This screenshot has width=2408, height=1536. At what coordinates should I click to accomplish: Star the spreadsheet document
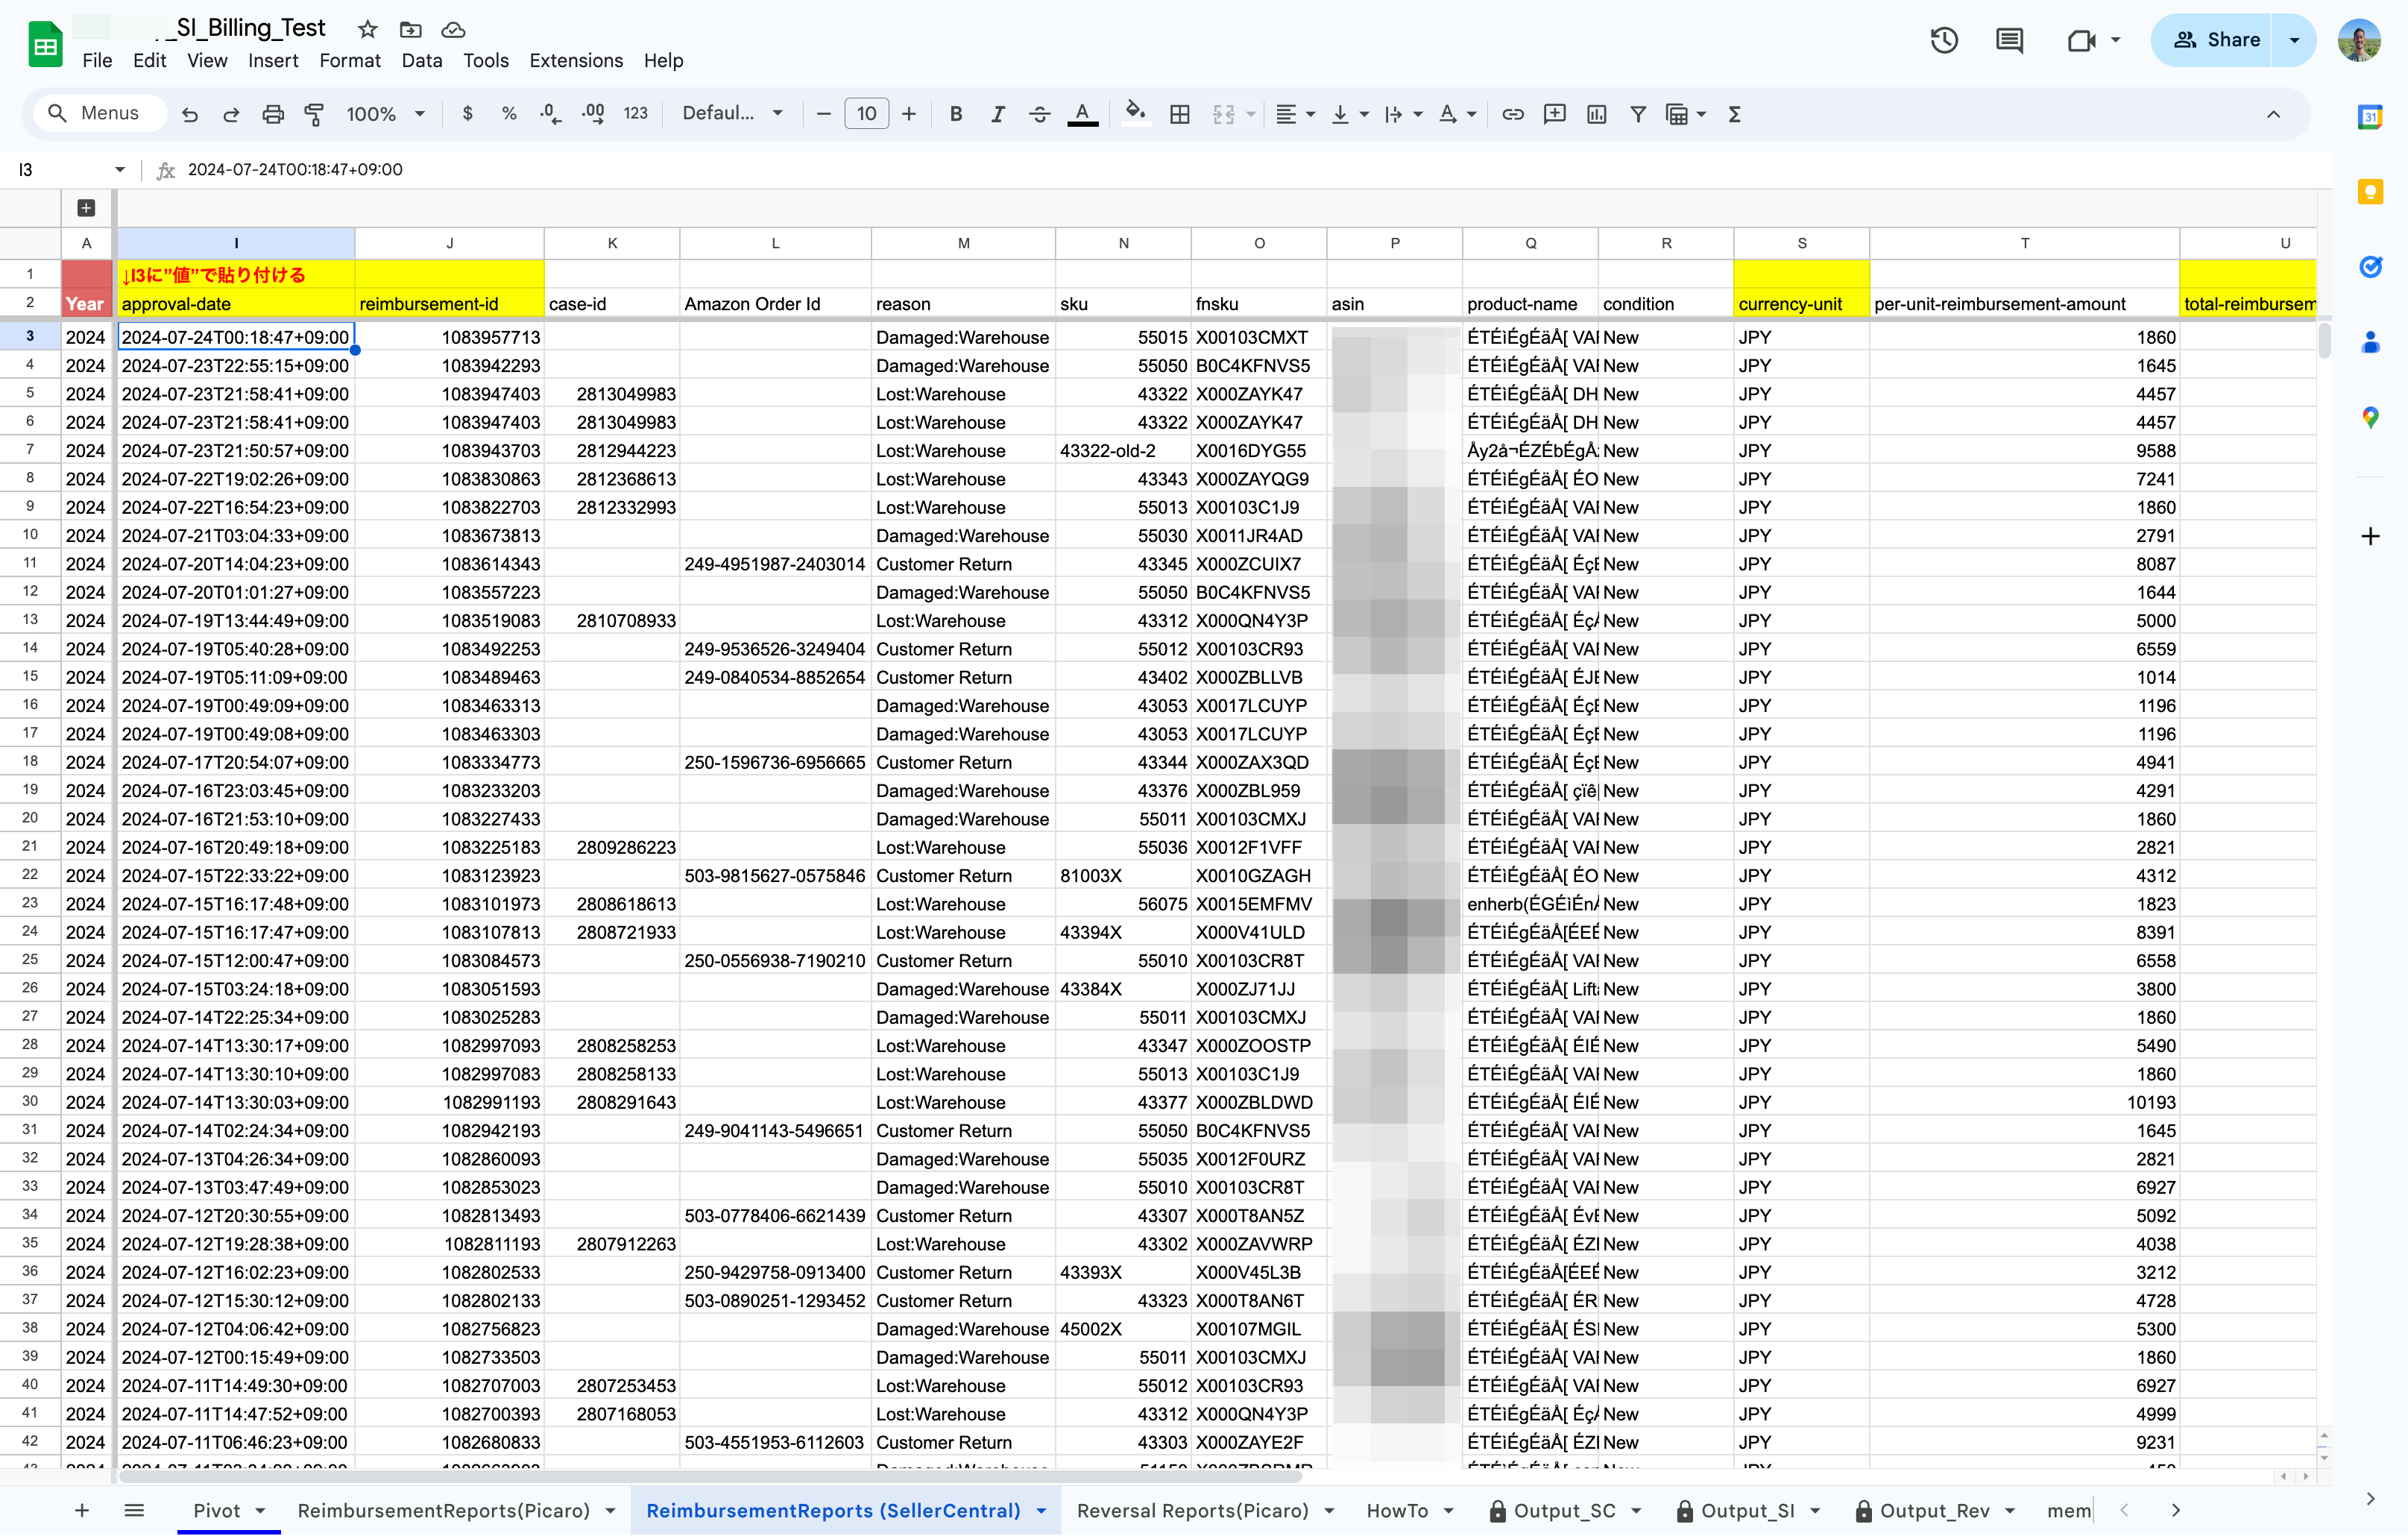(367, 29)
